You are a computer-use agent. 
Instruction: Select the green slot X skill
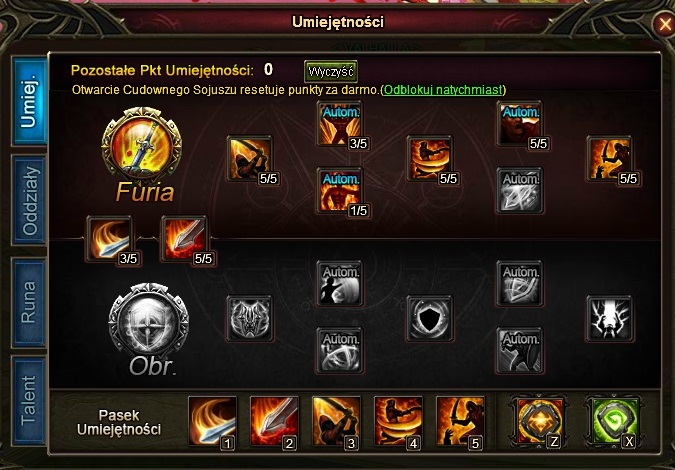(x=613, y=421)
